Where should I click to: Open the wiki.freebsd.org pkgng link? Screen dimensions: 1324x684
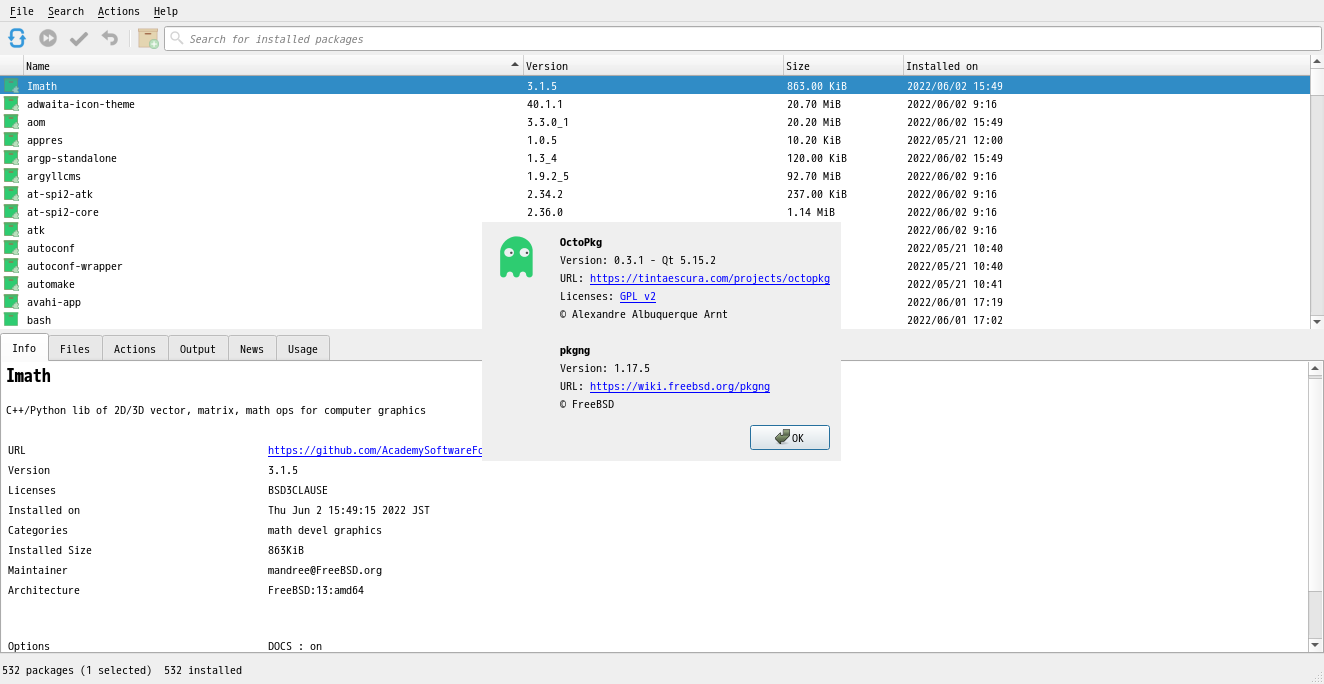tap(680, 386)
